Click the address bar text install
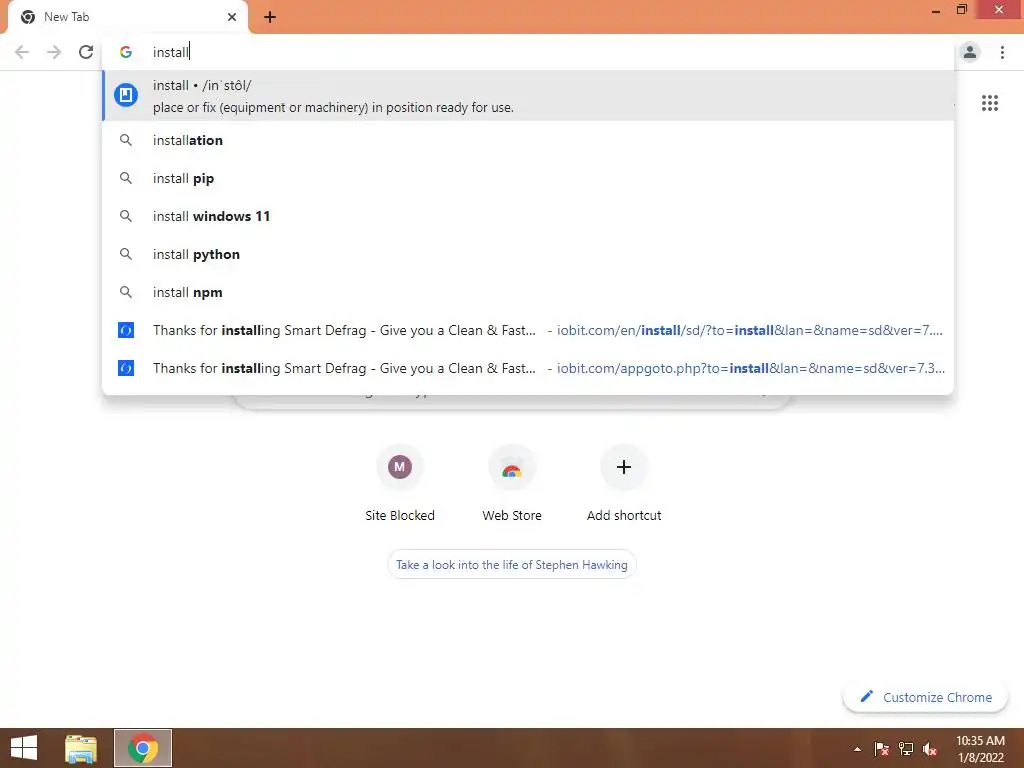 tap(170, 52)
